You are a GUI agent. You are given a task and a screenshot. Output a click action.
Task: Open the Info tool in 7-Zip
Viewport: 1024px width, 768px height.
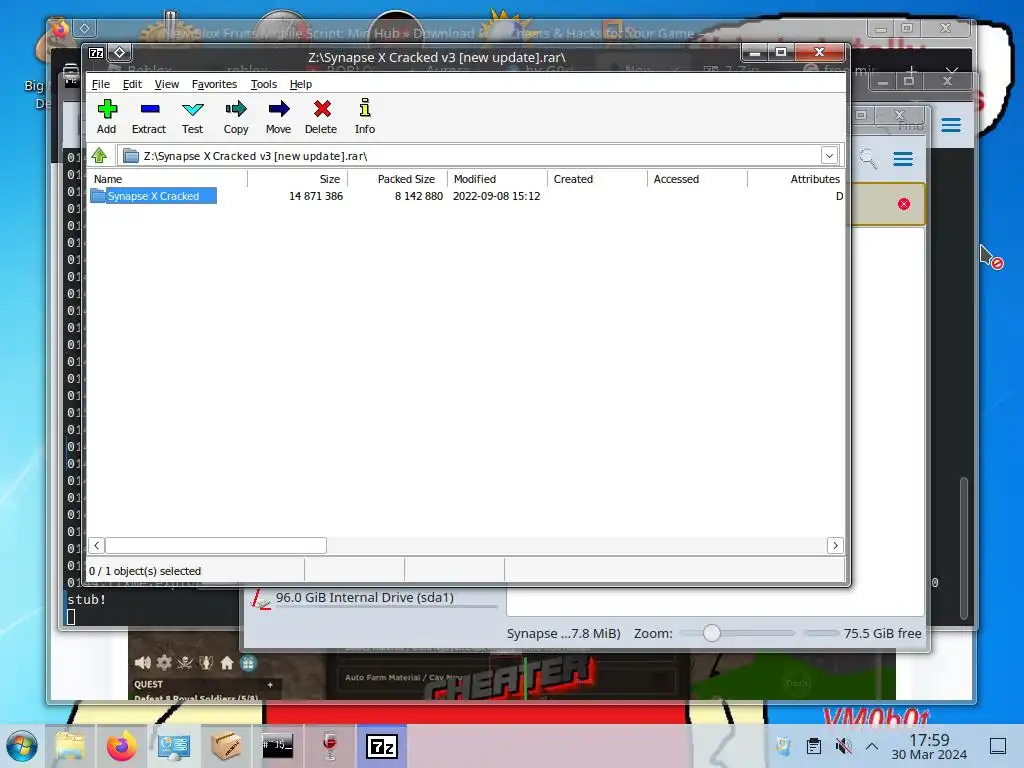coord(364,116)
